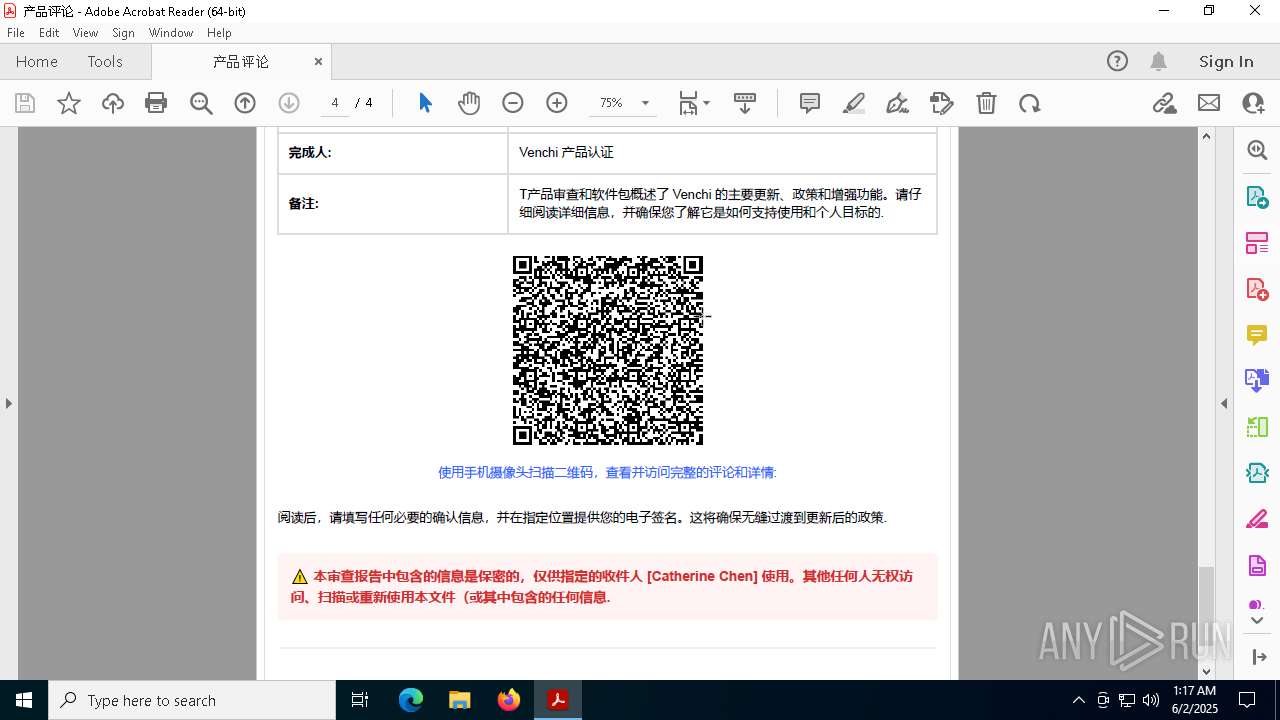
Task: Add a sticky note comment
Action: click(x=810, y=103)
